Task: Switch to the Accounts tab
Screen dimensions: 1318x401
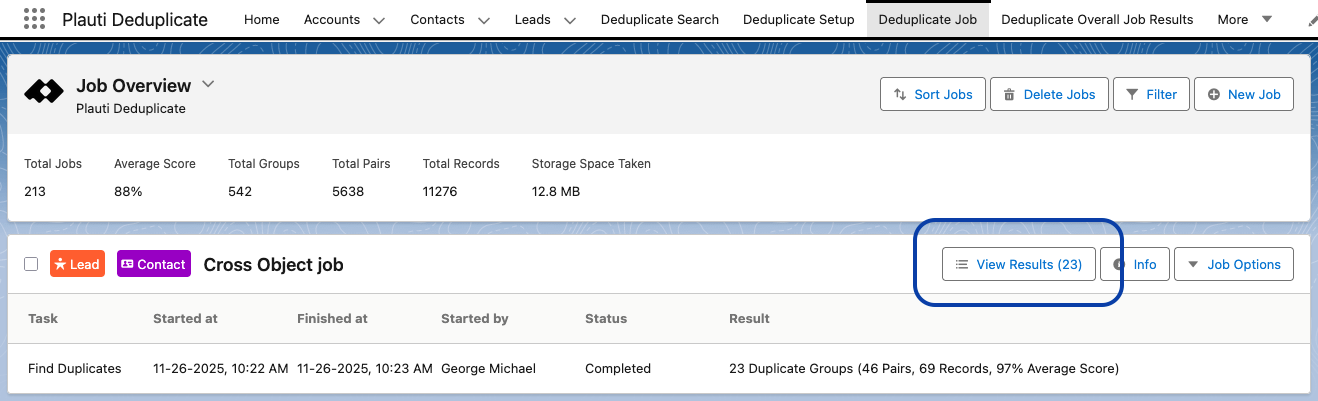Action: tap(332, 19)
